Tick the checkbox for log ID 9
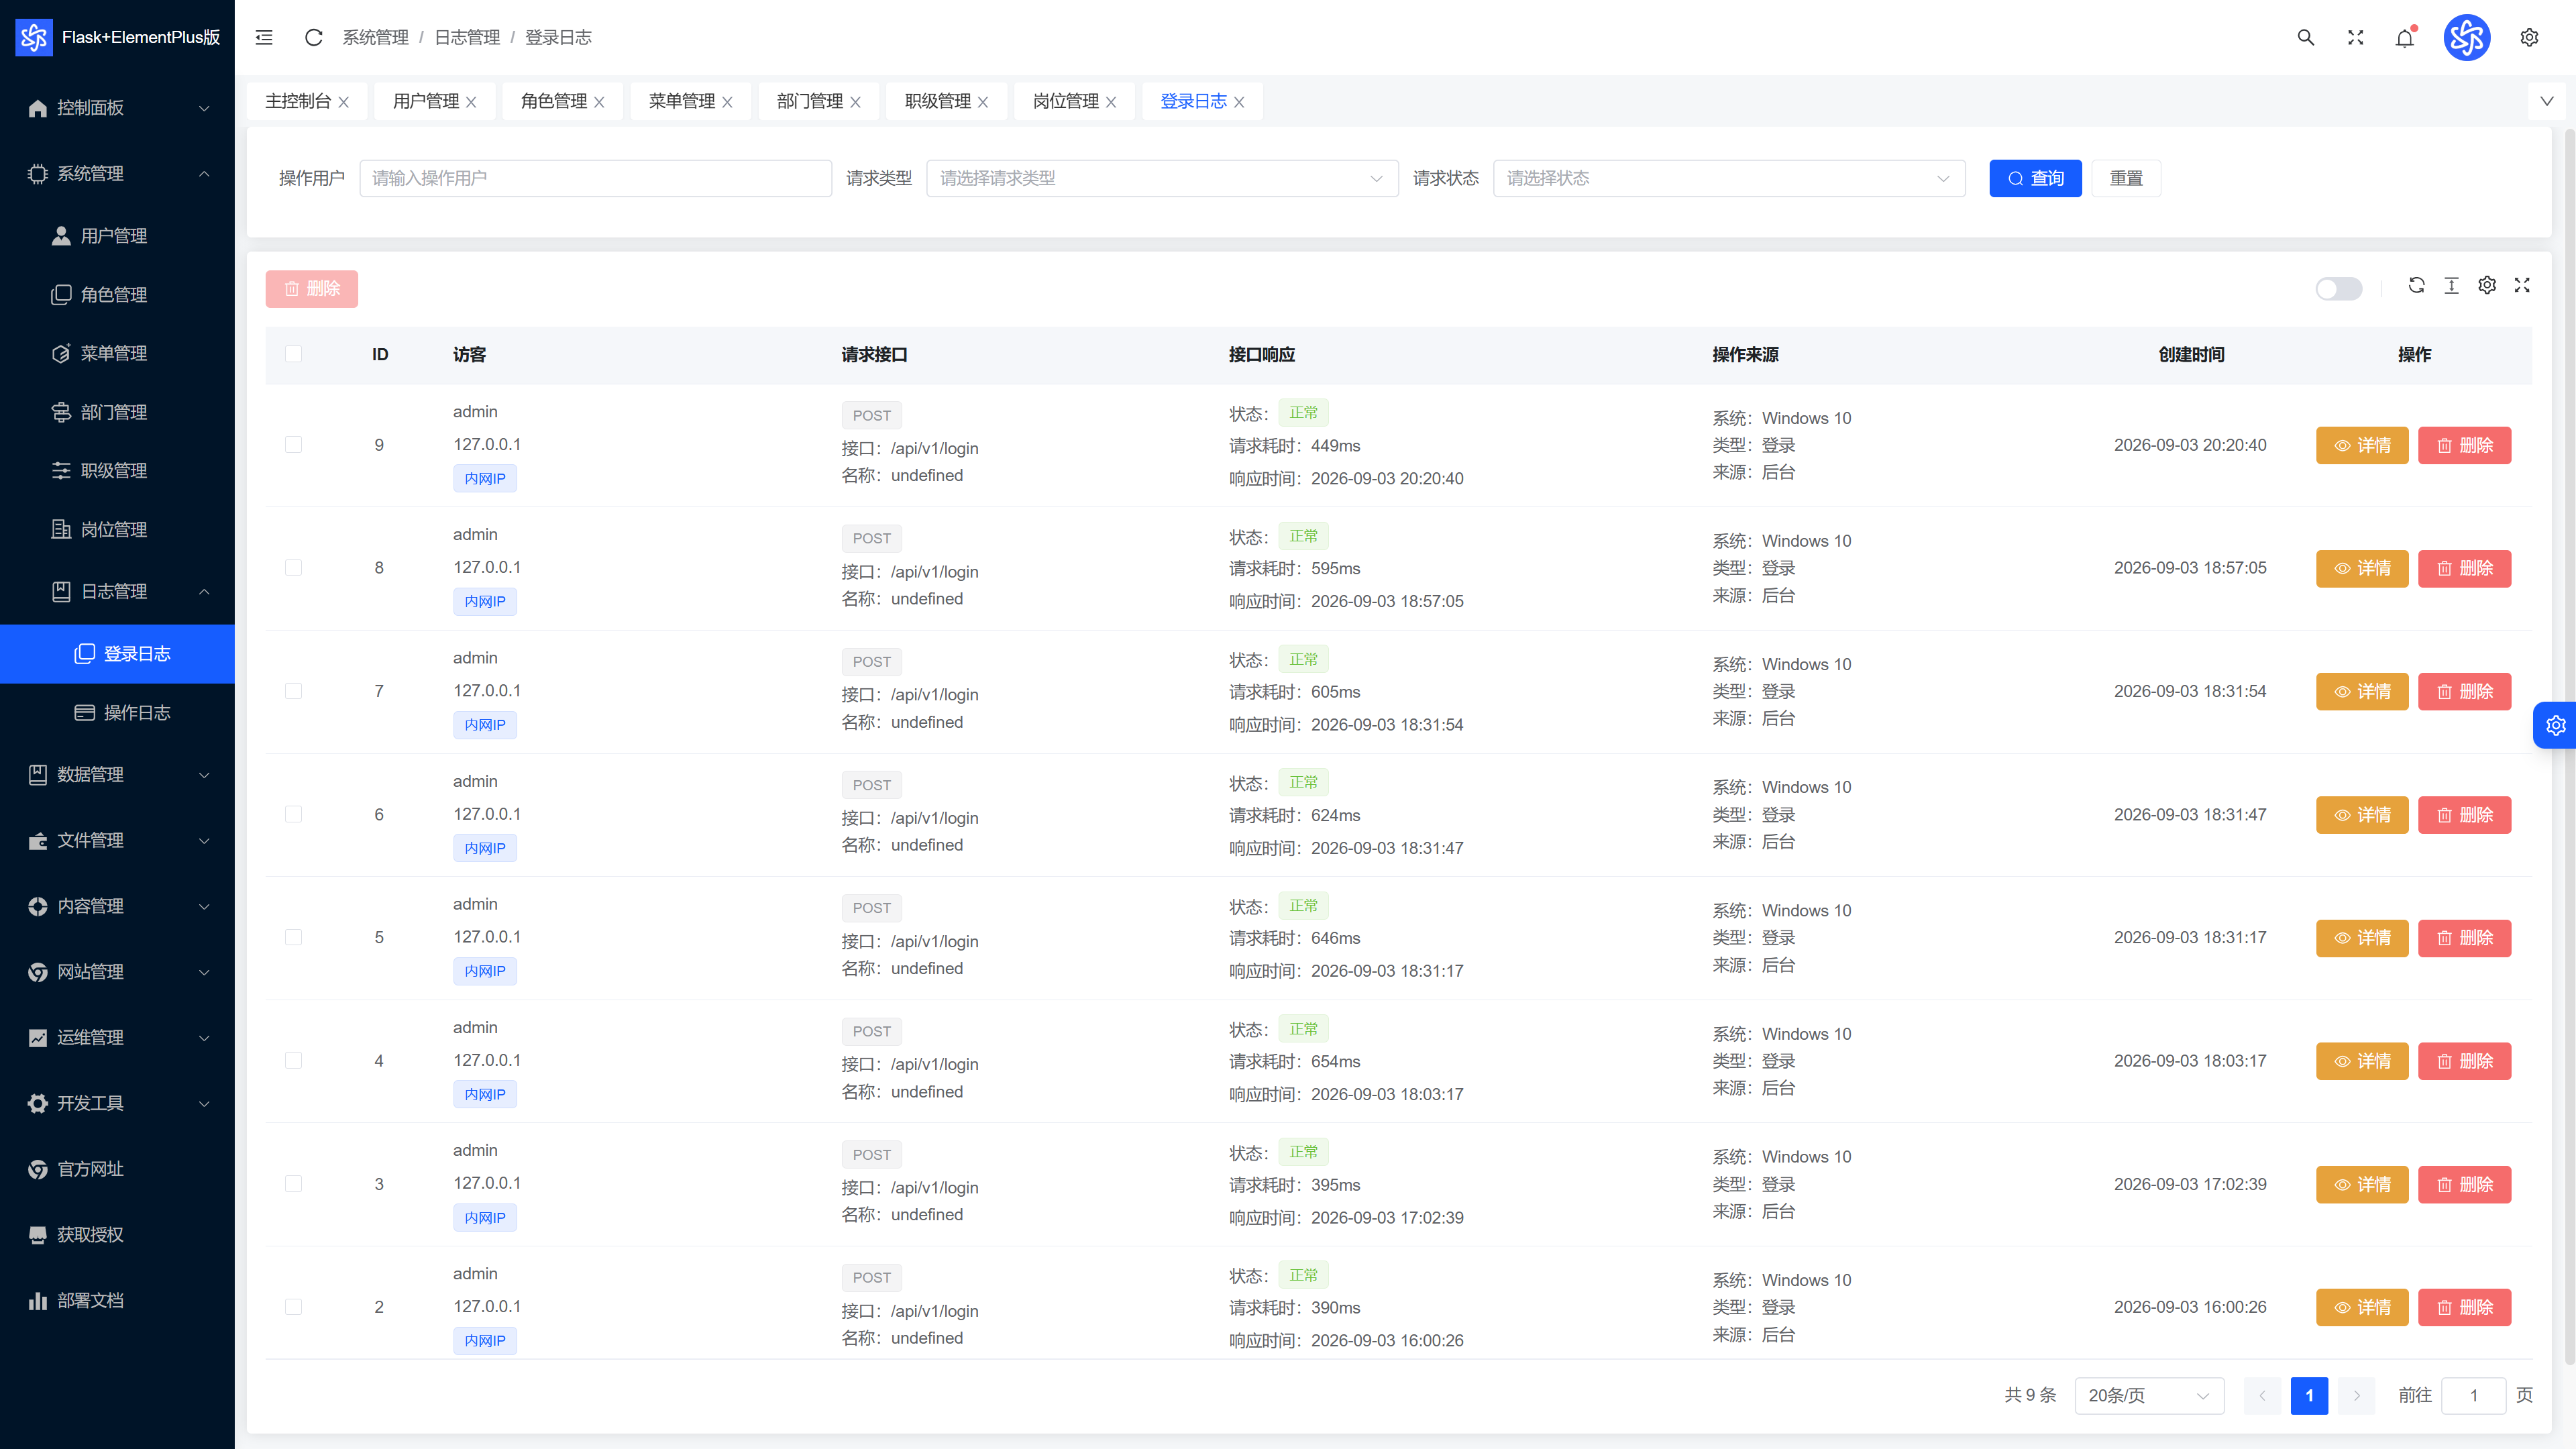 [293, 444]
